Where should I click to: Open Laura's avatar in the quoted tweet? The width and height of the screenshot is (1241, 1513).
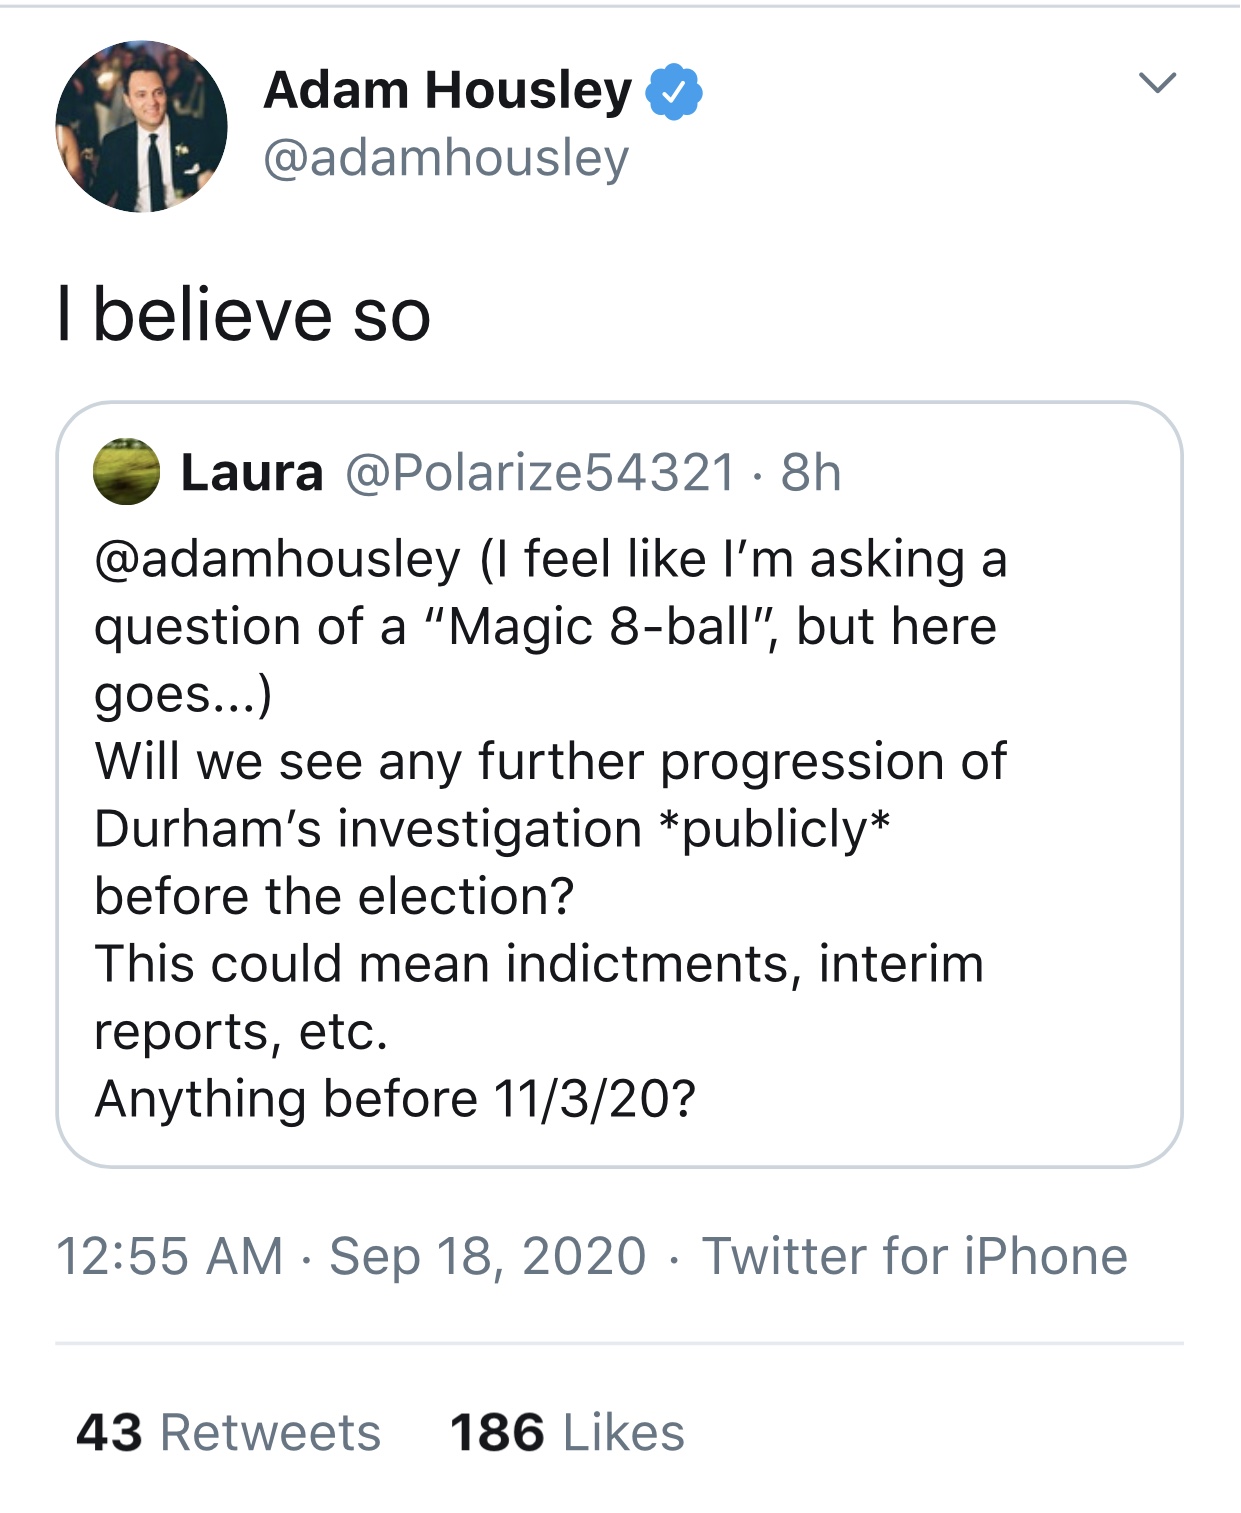point(127,471)
